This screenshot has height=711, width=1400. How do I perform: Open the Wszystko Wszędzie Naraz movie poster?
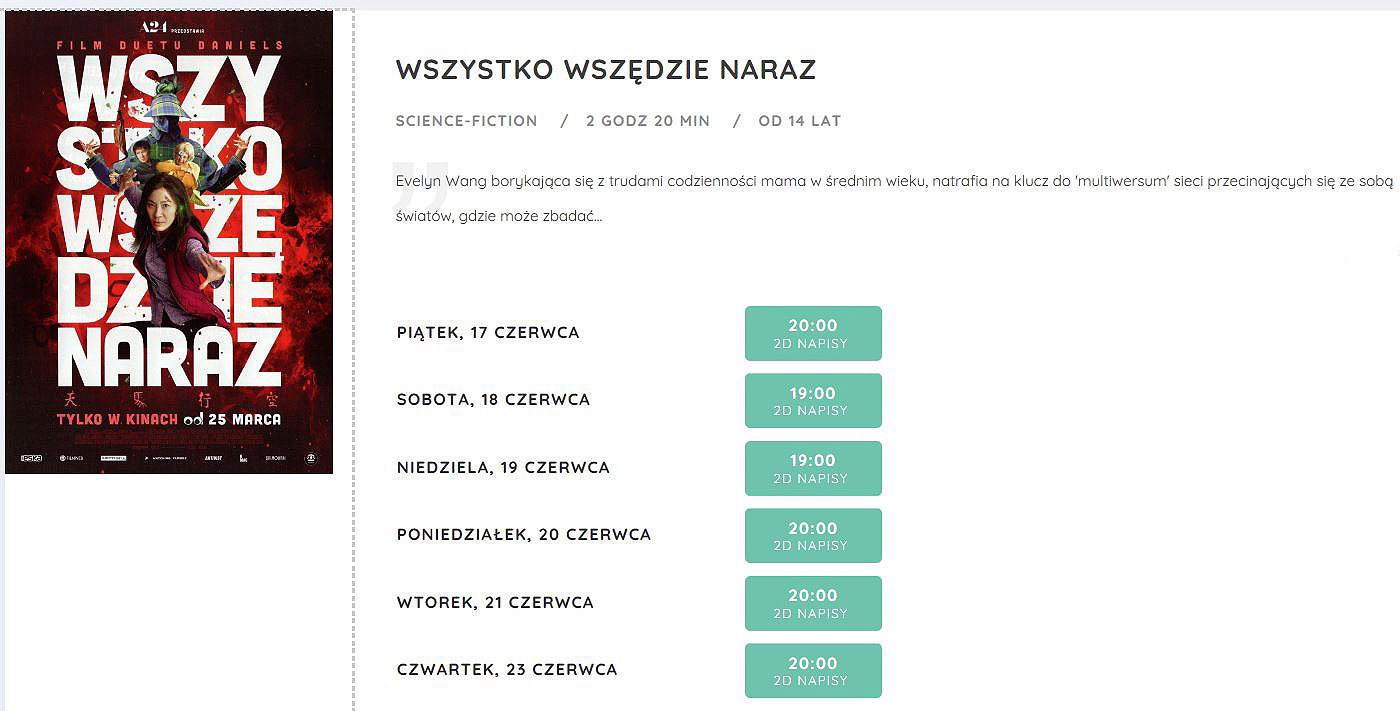pyautogui.click(x=169, y=242)
